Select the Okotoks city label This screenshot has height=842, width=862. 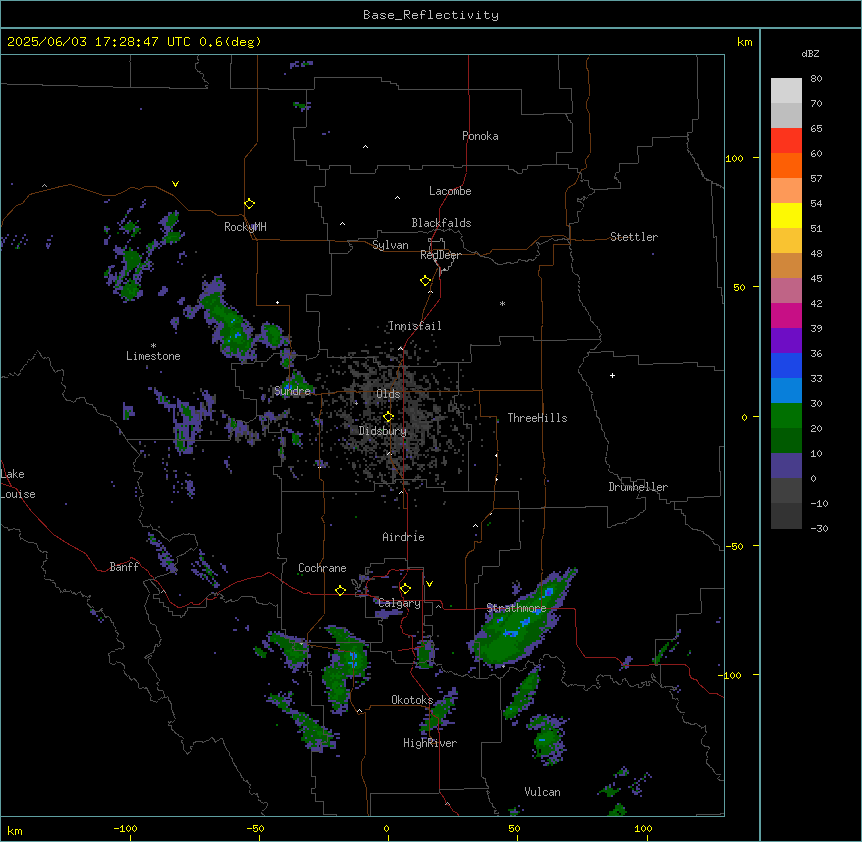(412, 700)
